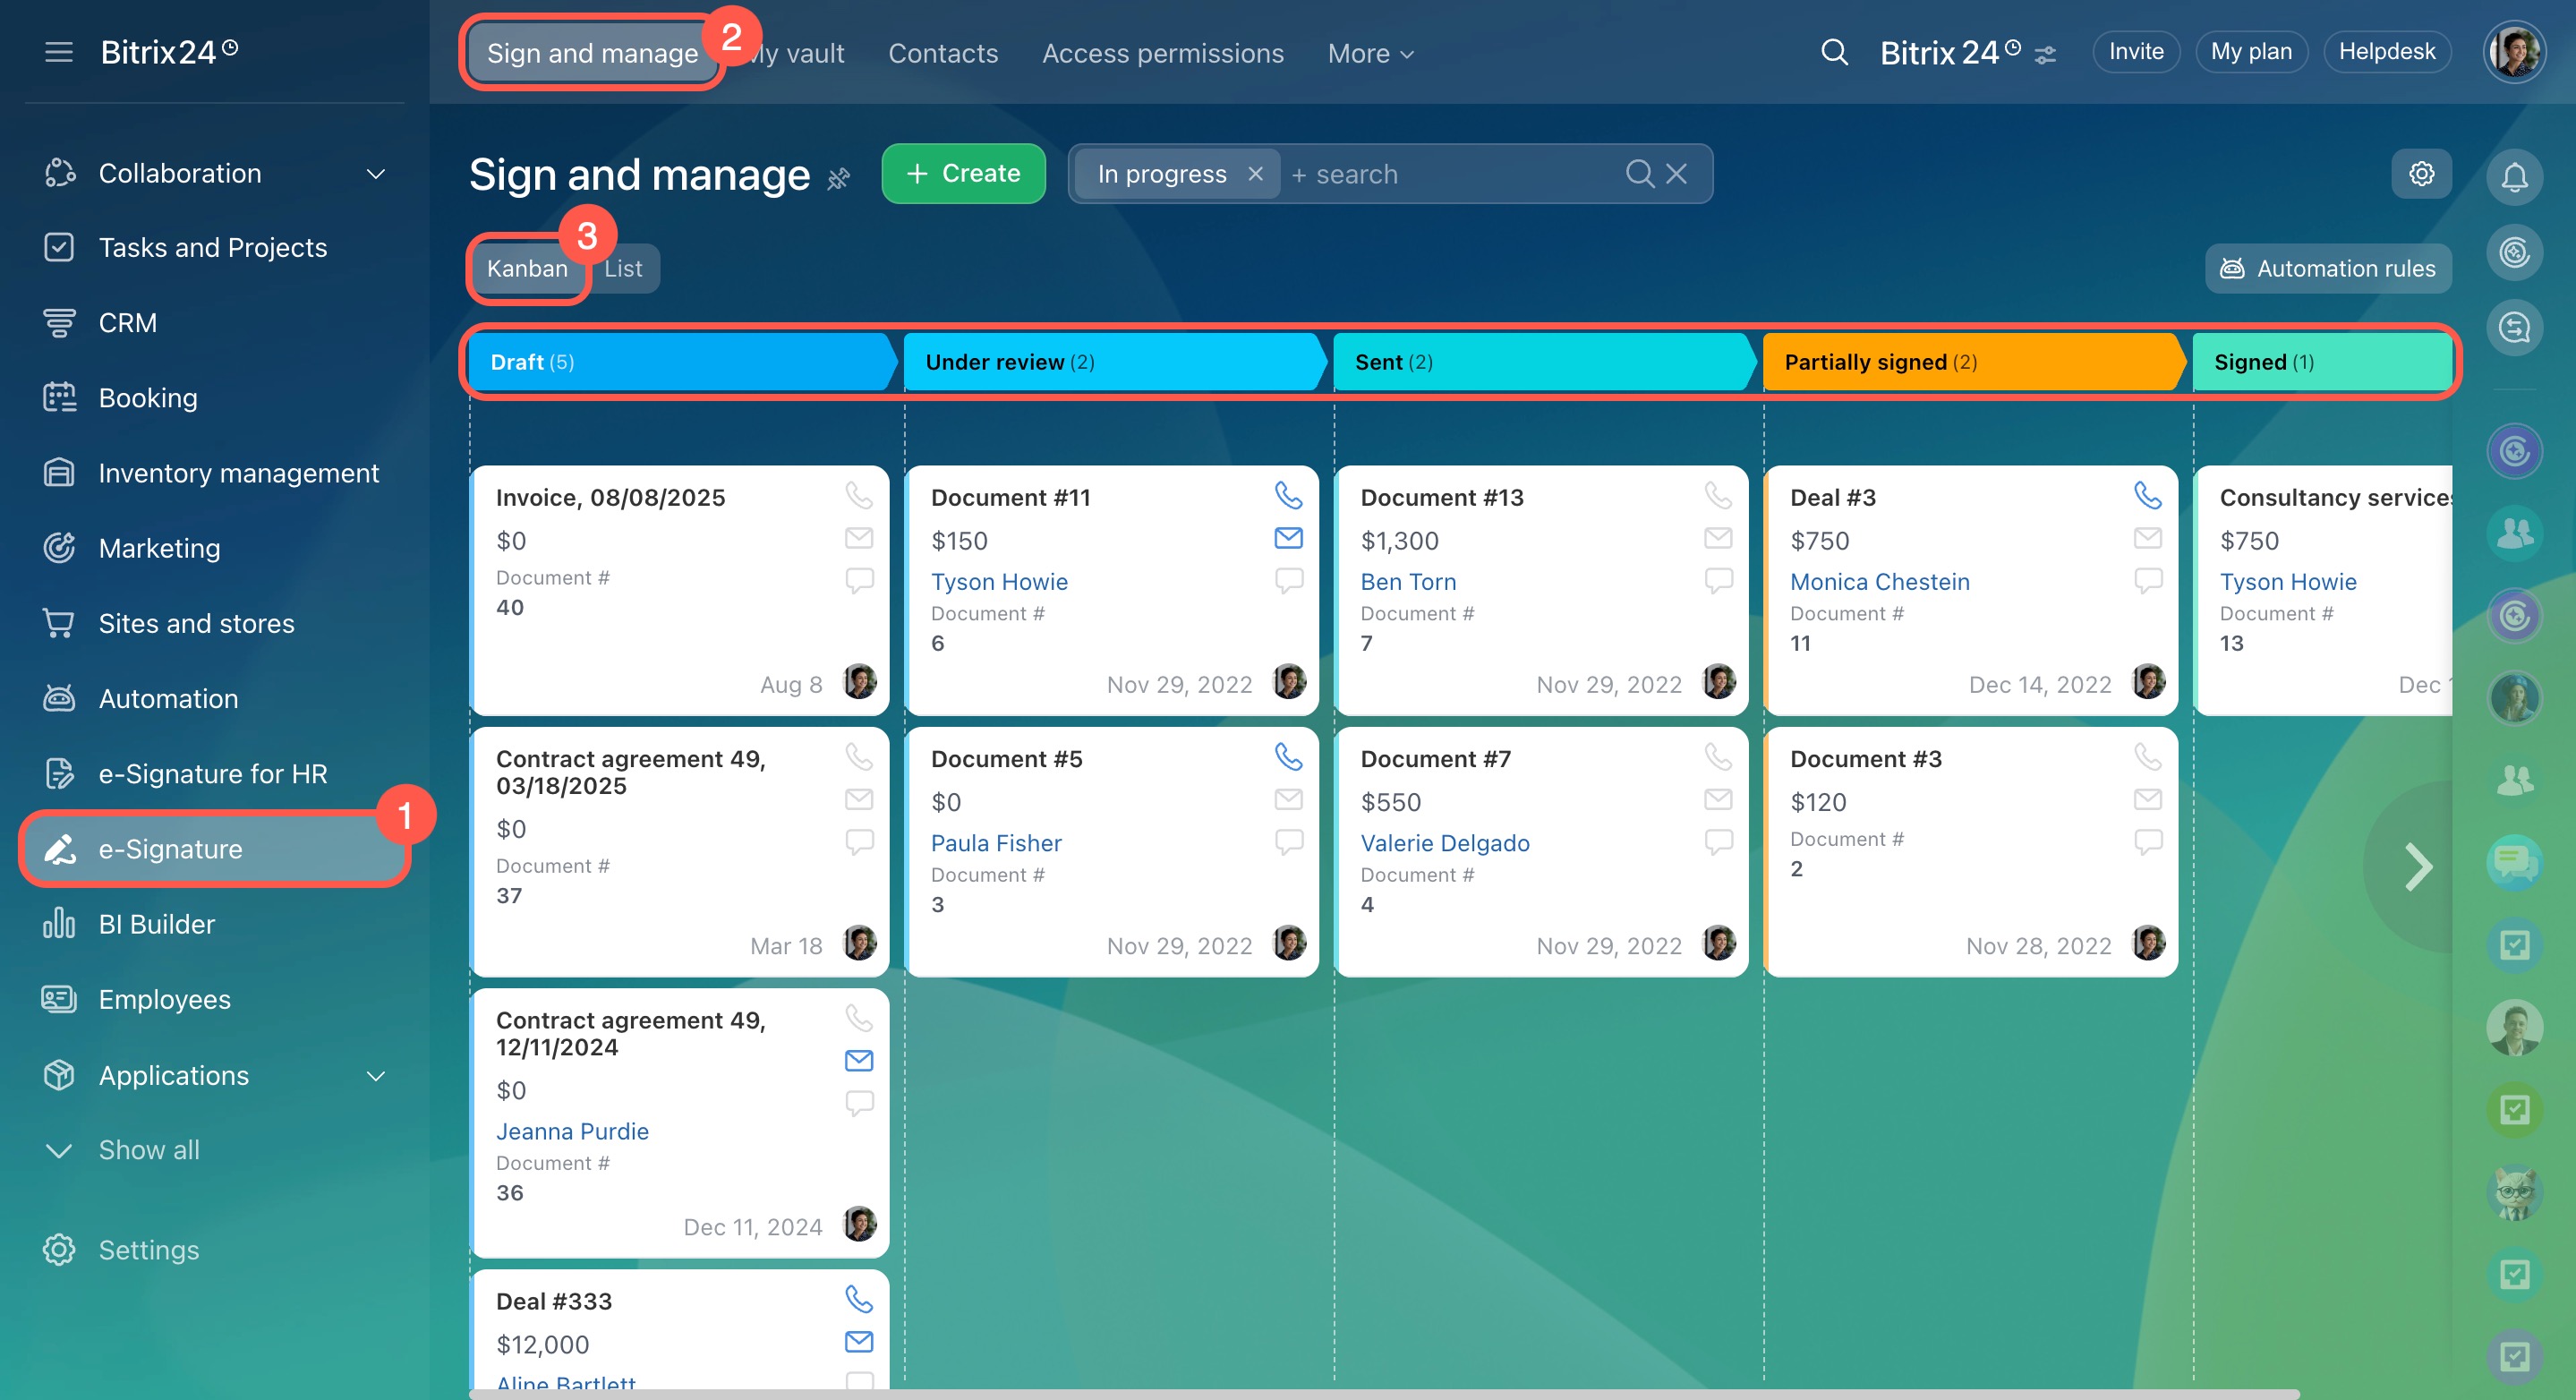Pin the Sign and manage page
Screen dimensions: 2576x1400
click(x=838, y=178)
